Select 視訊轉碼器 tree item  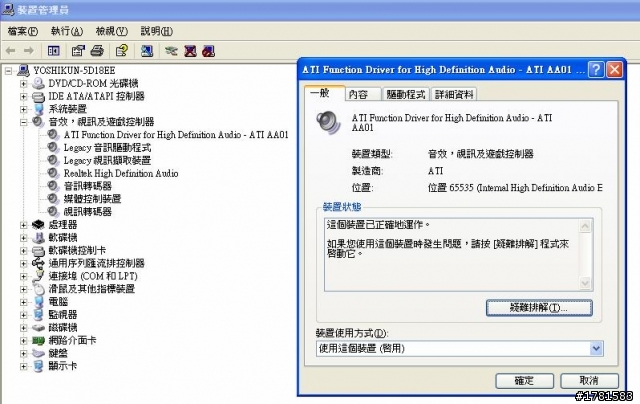[88, 212]
